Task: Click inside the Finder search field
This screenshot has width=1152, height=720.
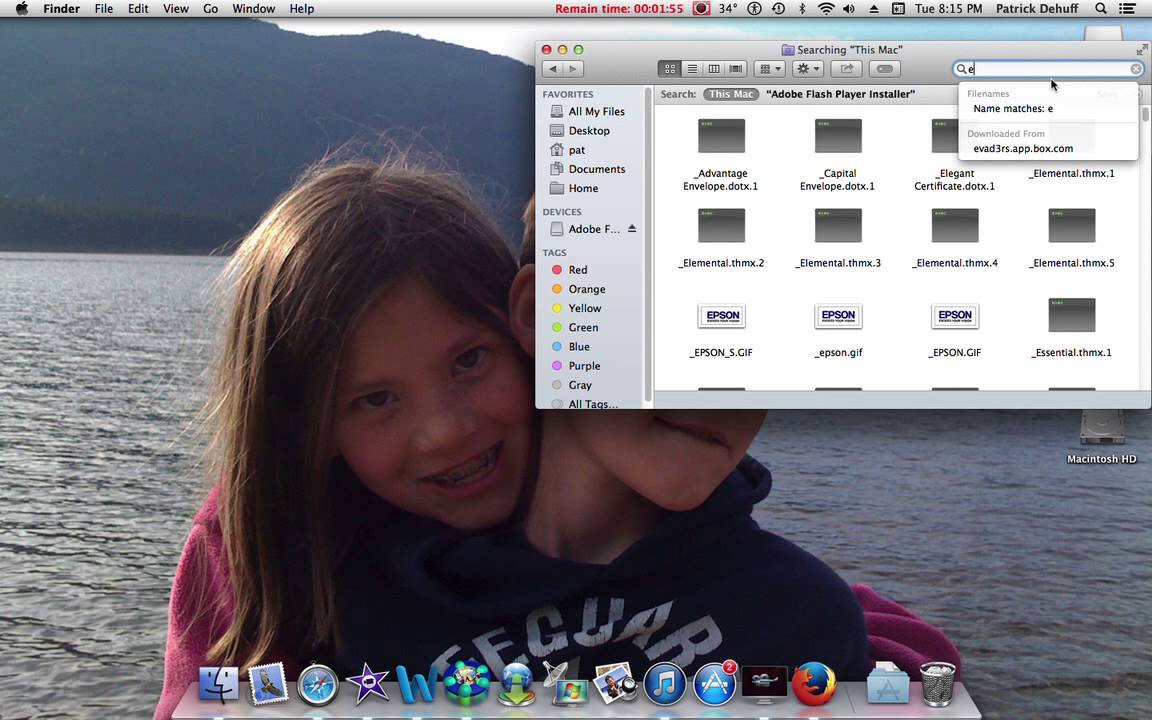Action: pyautogui.click(x=1047, y=69)
